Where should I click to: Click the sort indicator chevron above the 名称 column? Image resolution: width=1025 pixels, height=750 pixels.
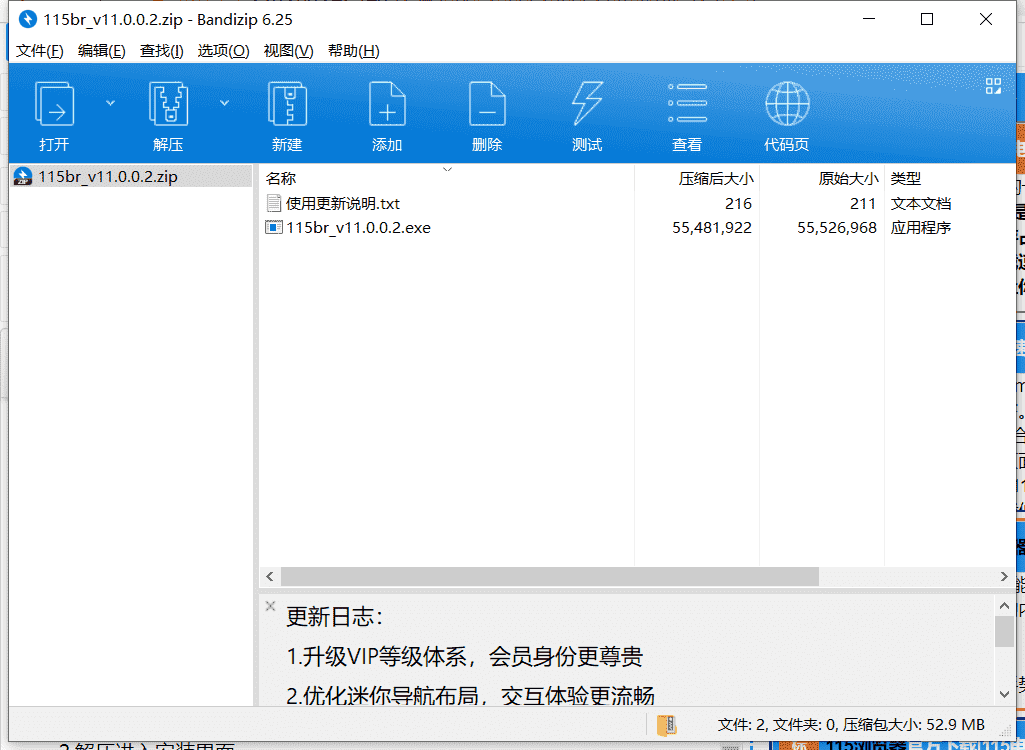coord(447,169)
